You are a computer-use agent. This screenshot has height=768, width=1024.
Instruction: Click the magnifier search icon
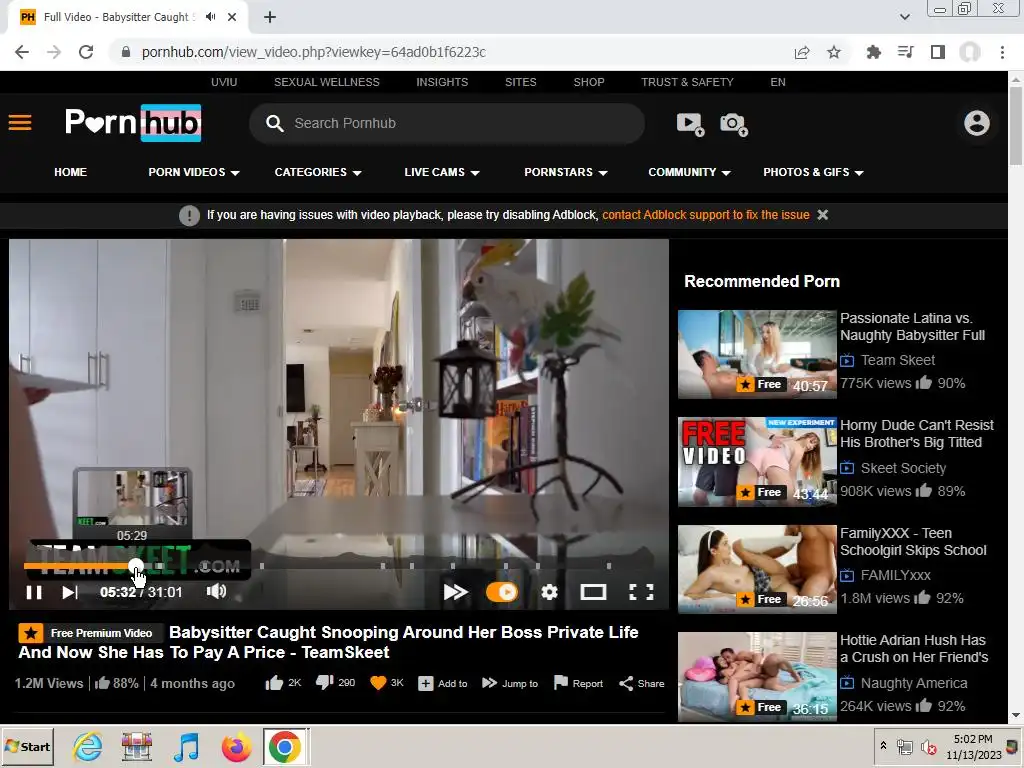tap(274, 123)
